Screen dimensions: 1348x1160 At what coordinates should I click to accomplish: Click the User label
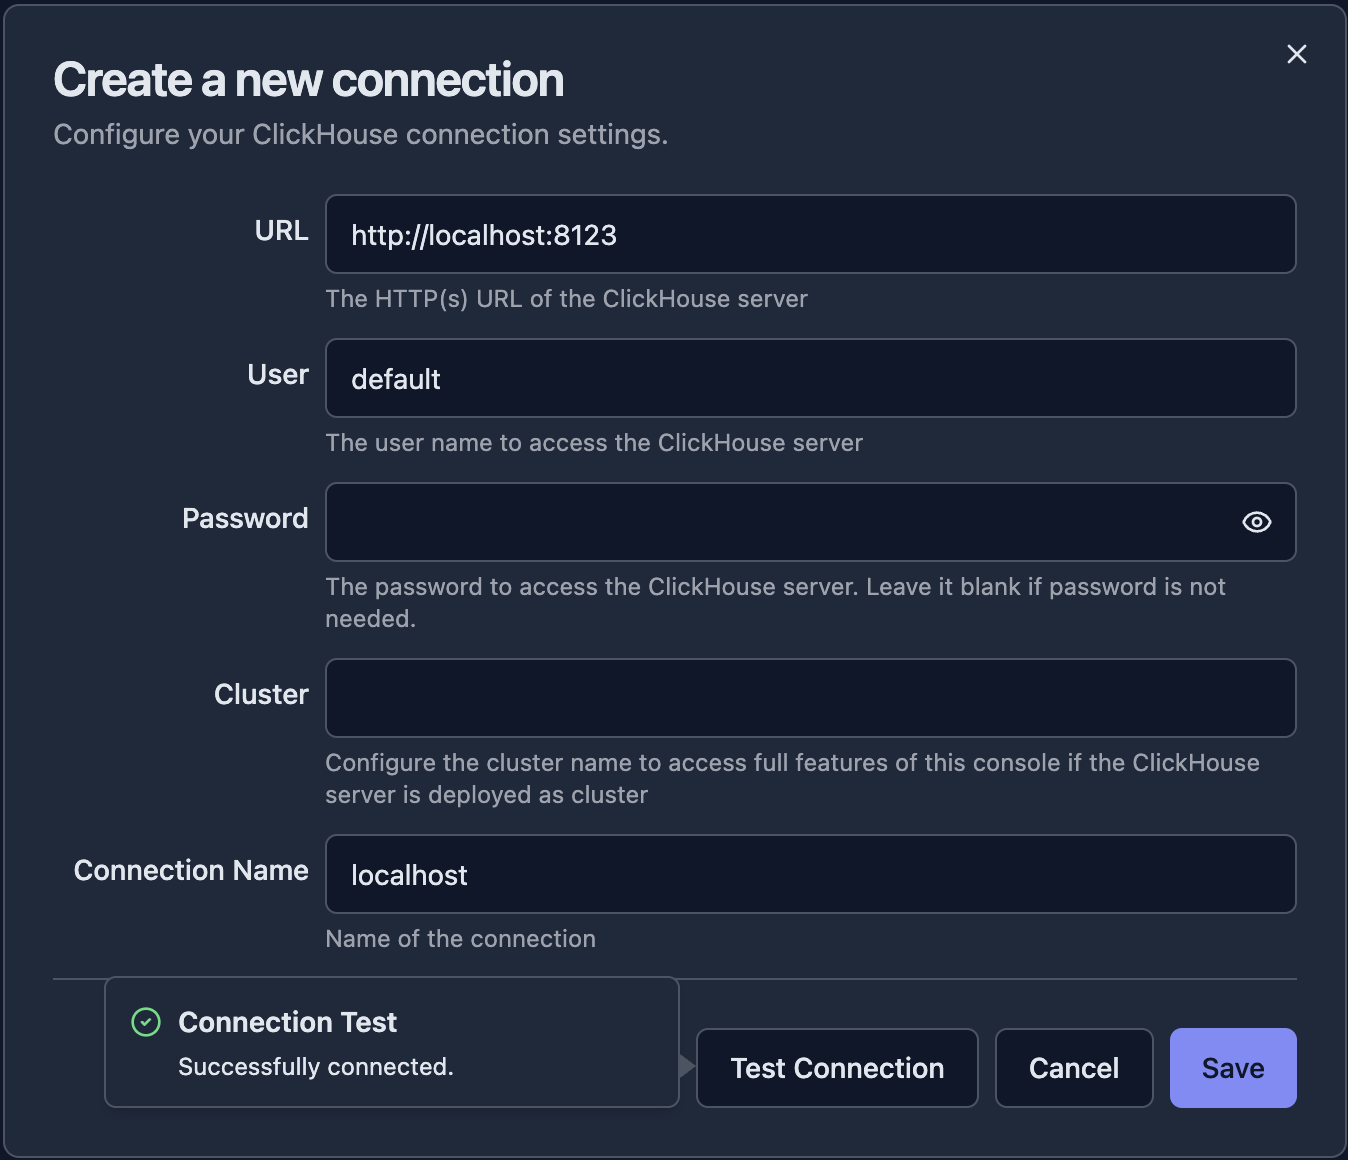277,375
